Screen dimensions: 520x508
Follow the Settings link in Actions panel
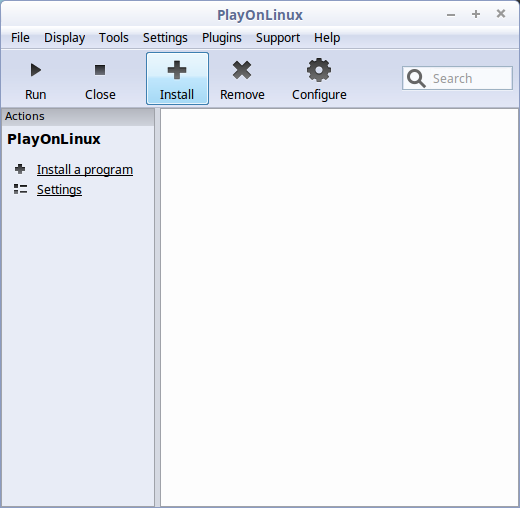pyautogui.click(x=59, y=190)
